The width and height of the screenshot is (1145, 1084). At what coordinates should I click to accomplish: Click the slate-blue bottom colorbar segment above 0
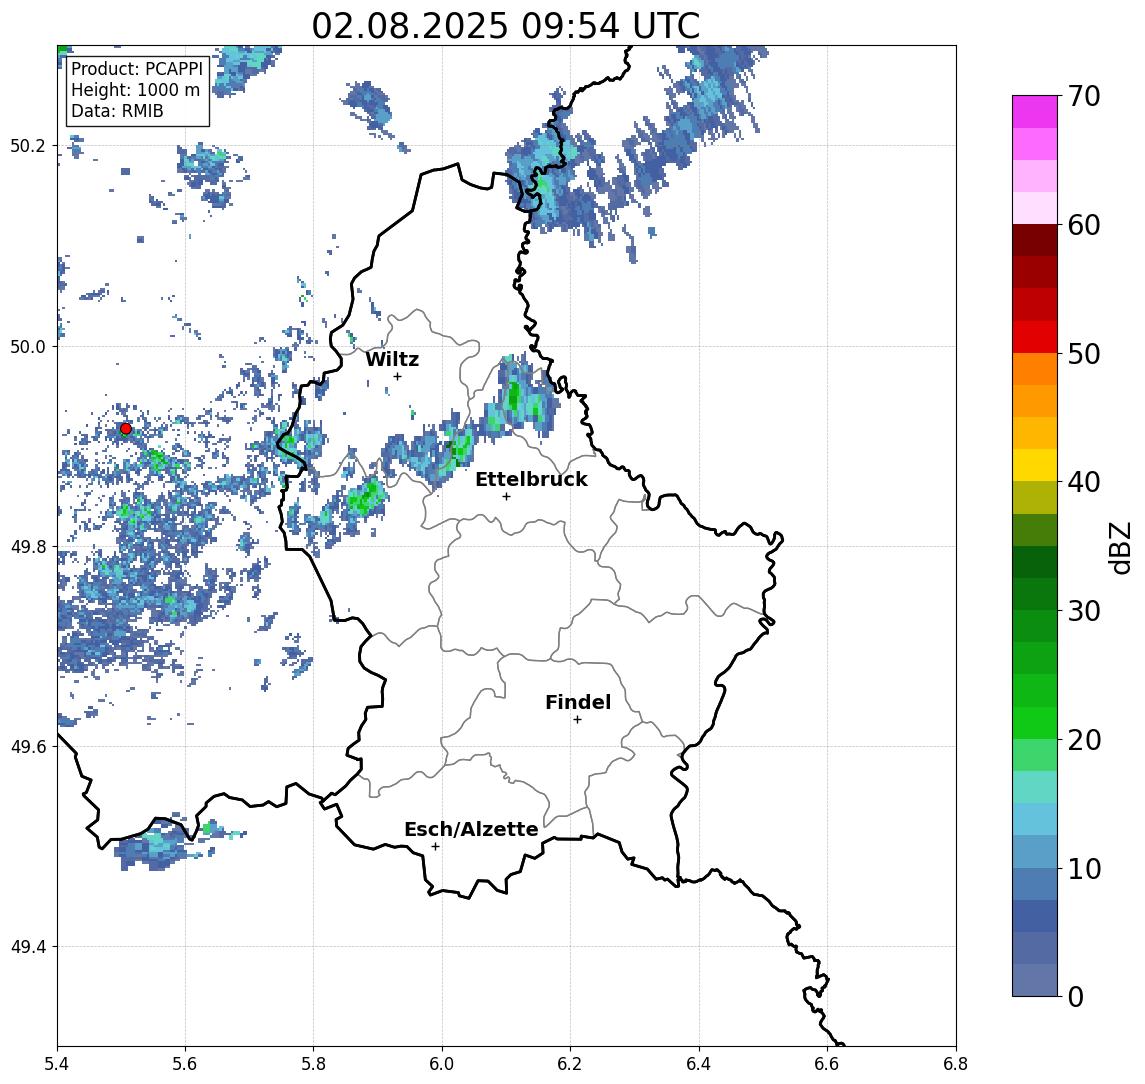[1035, 980]
